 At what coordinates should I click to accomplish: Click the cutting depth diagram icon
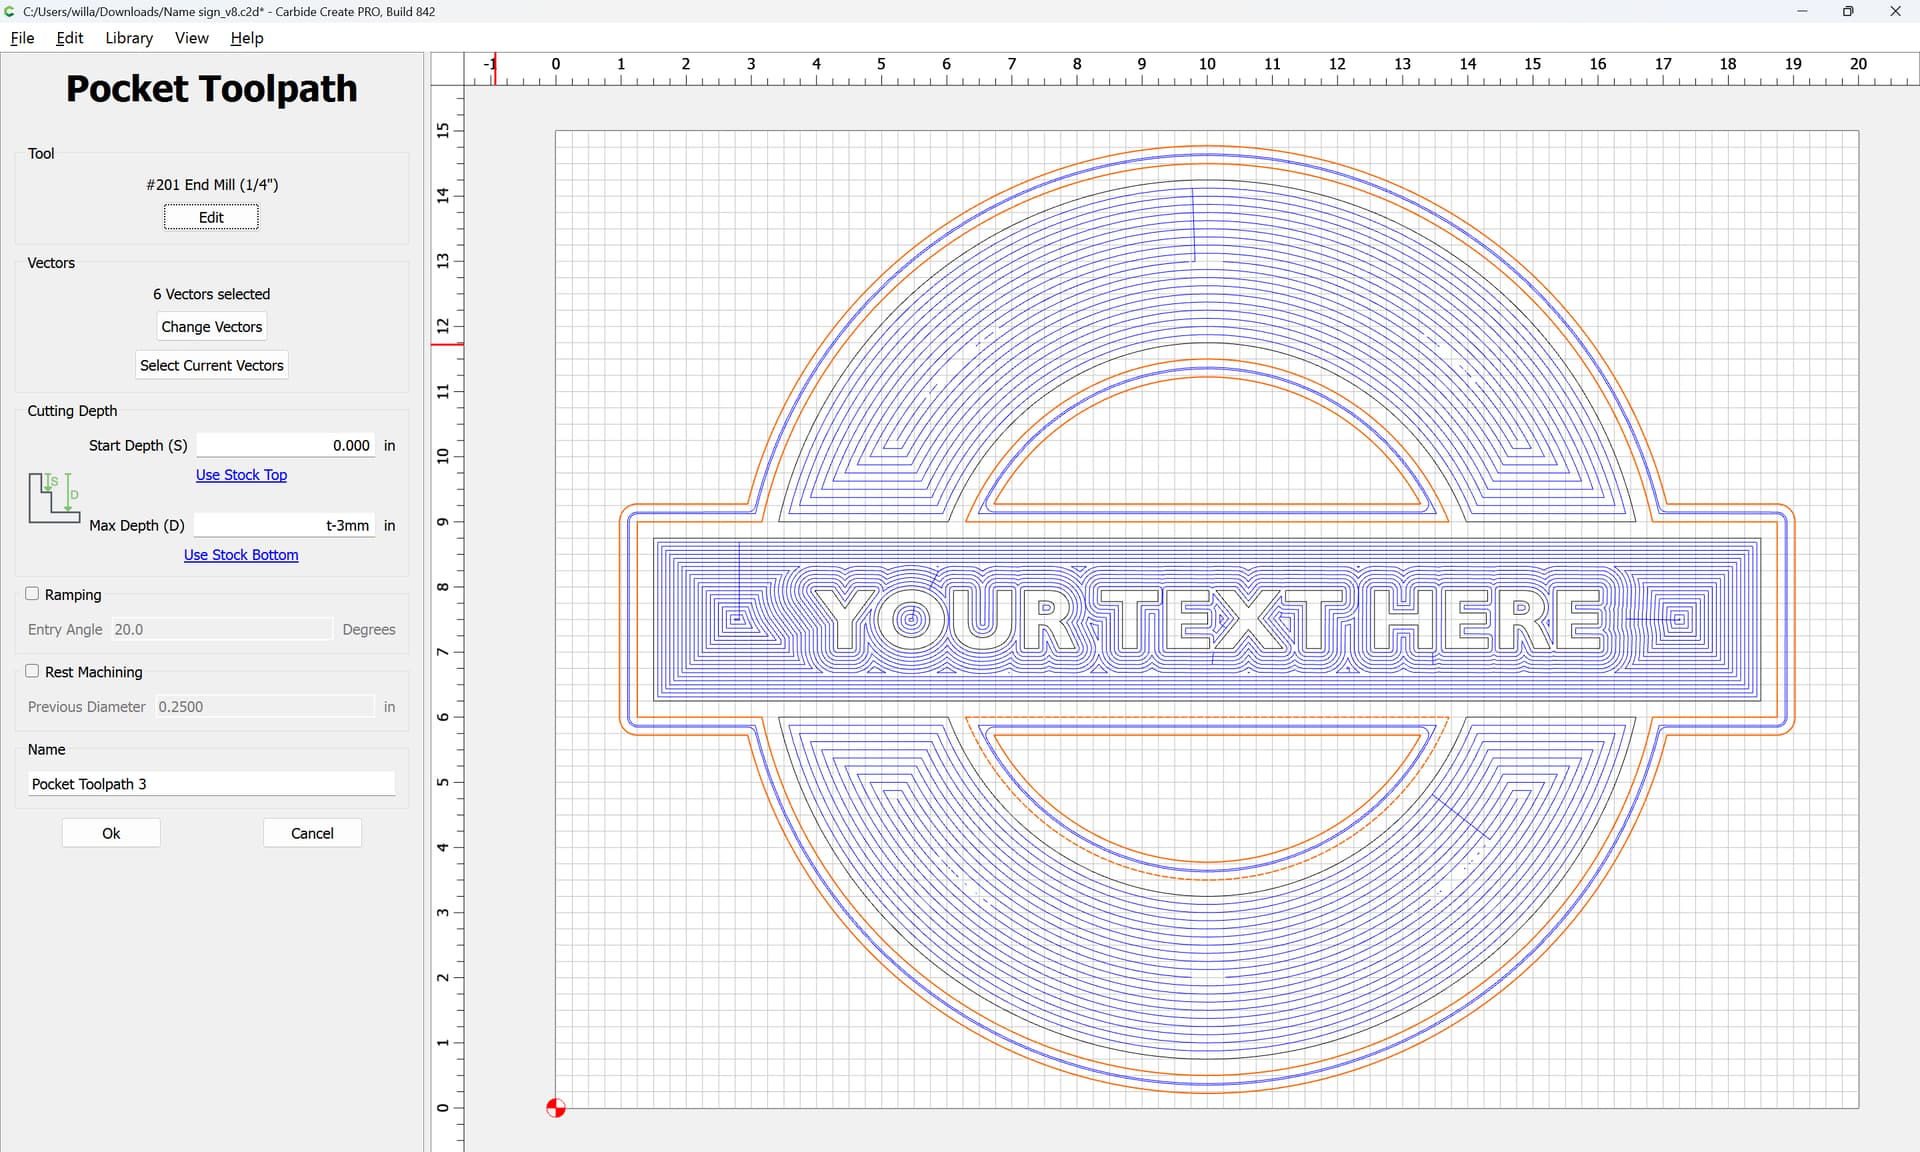(x=53, y=498)
